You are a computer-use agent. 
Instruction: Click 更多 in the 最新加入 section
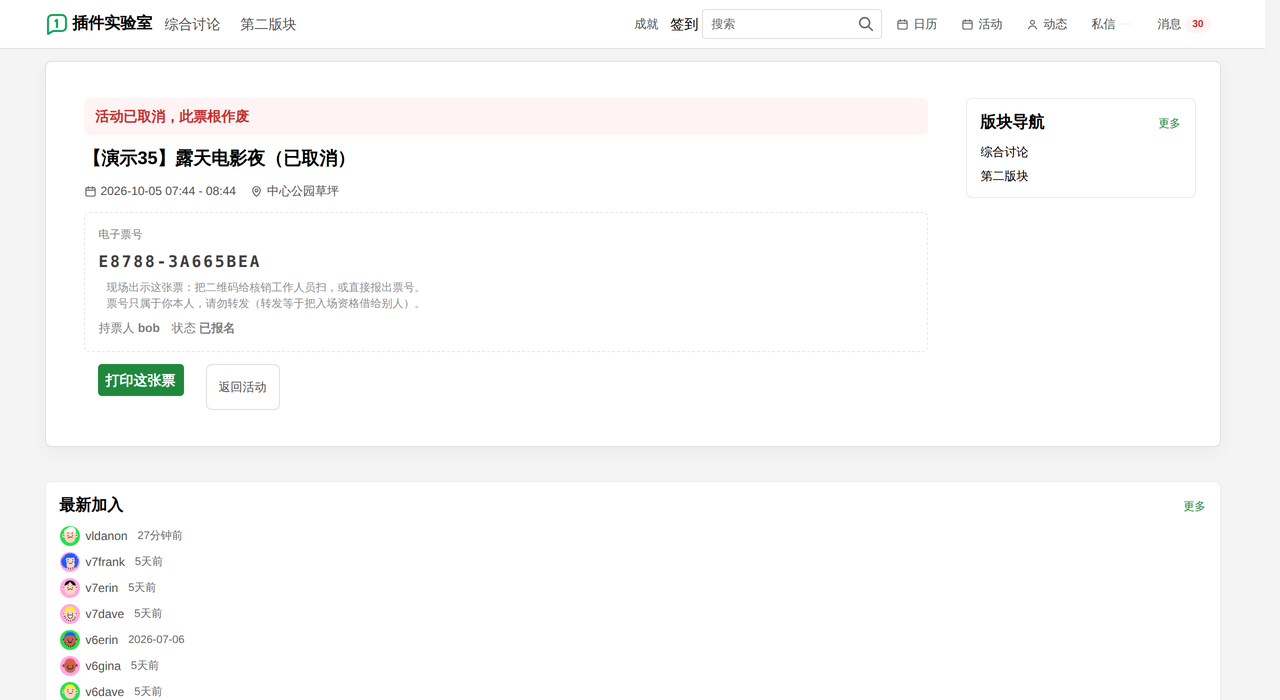(1194, 506)
